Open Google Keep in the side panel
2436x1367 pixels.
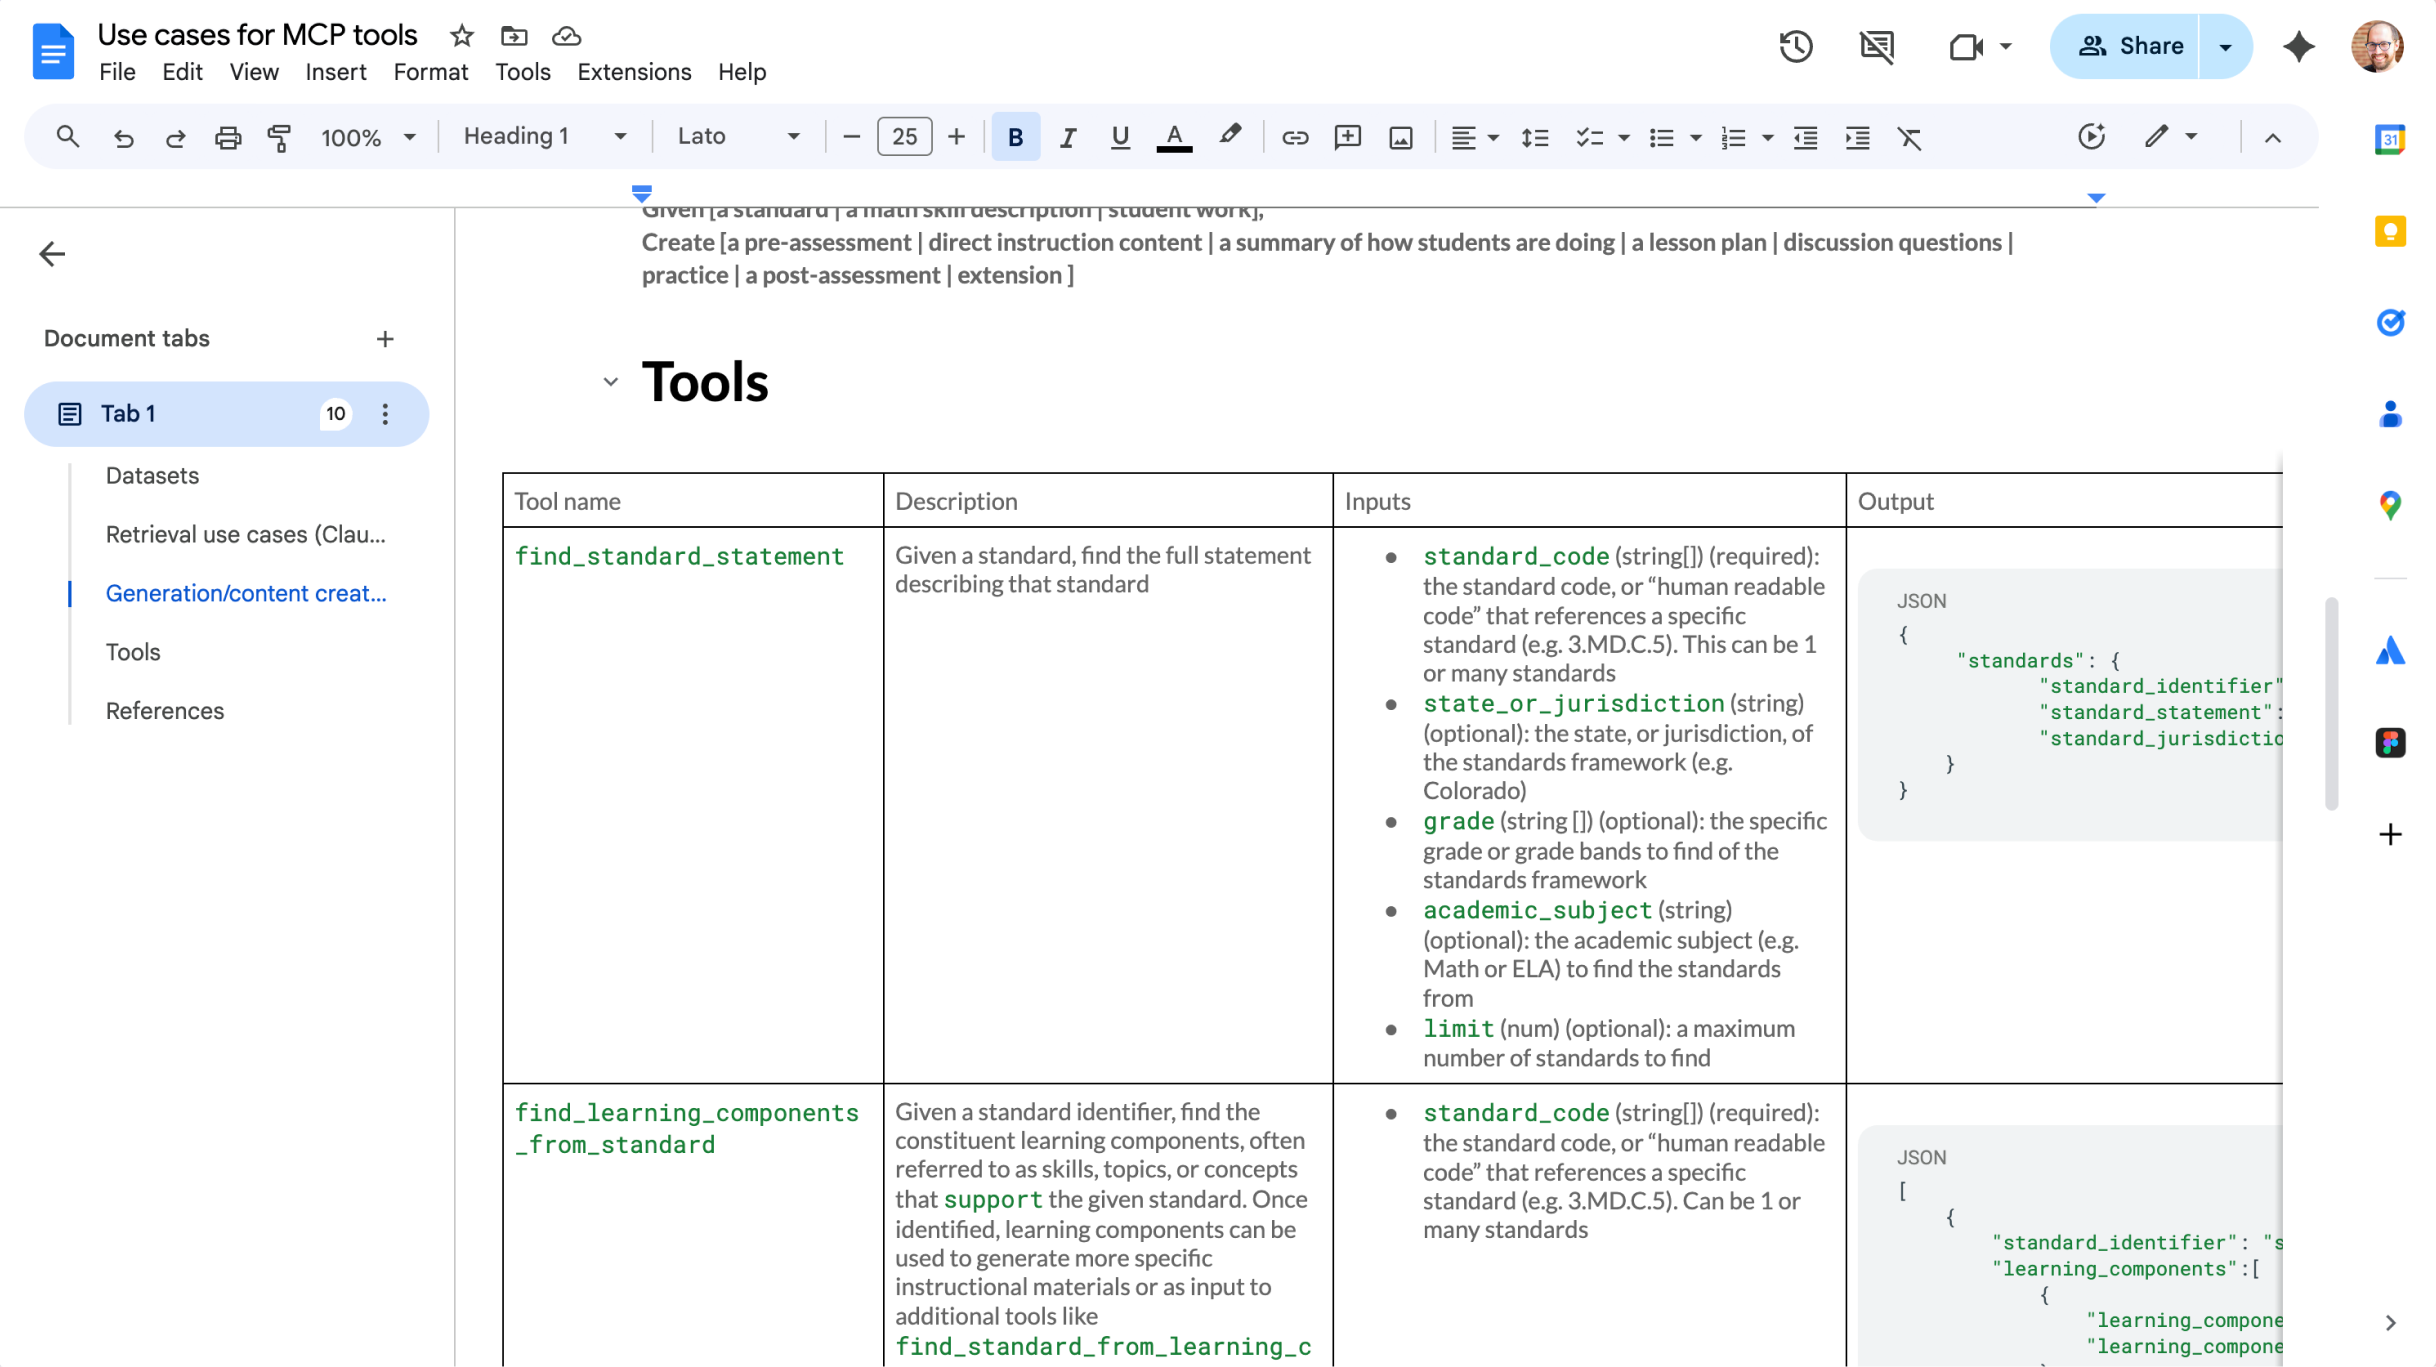click(x=2389, y=232)
